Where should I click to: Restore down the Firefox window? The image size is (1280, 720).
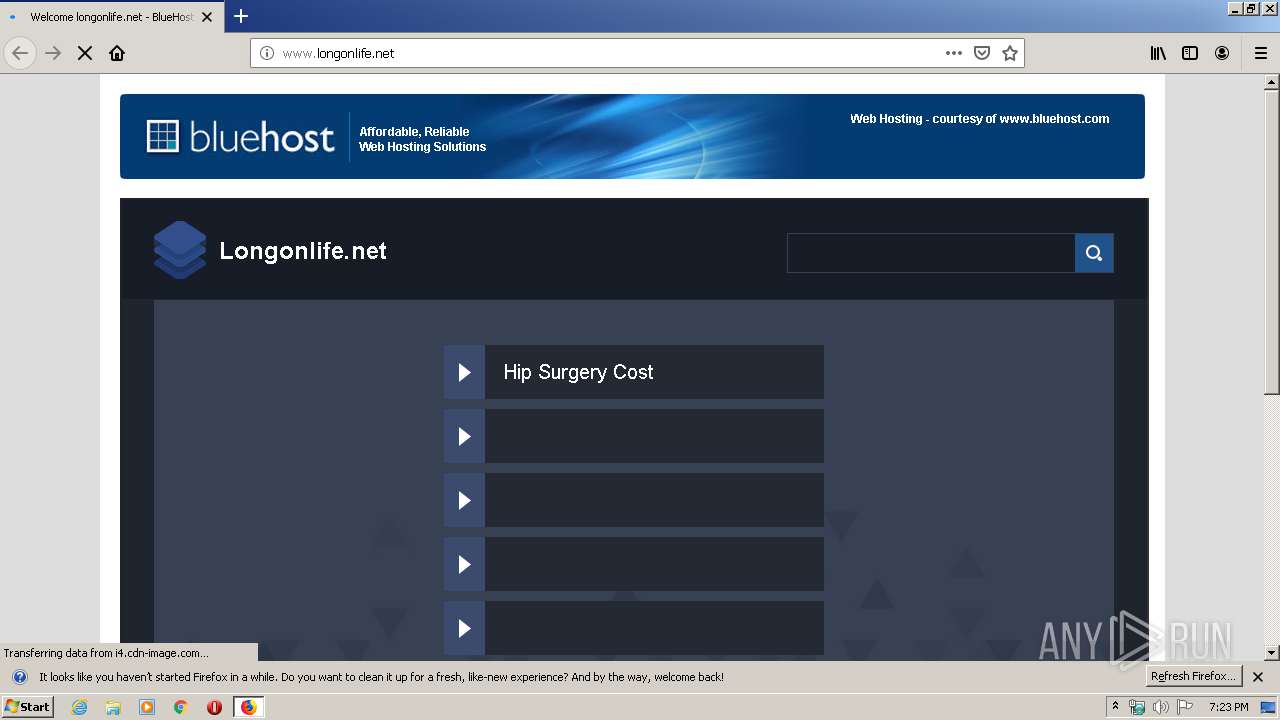(x=1252, y=8)
